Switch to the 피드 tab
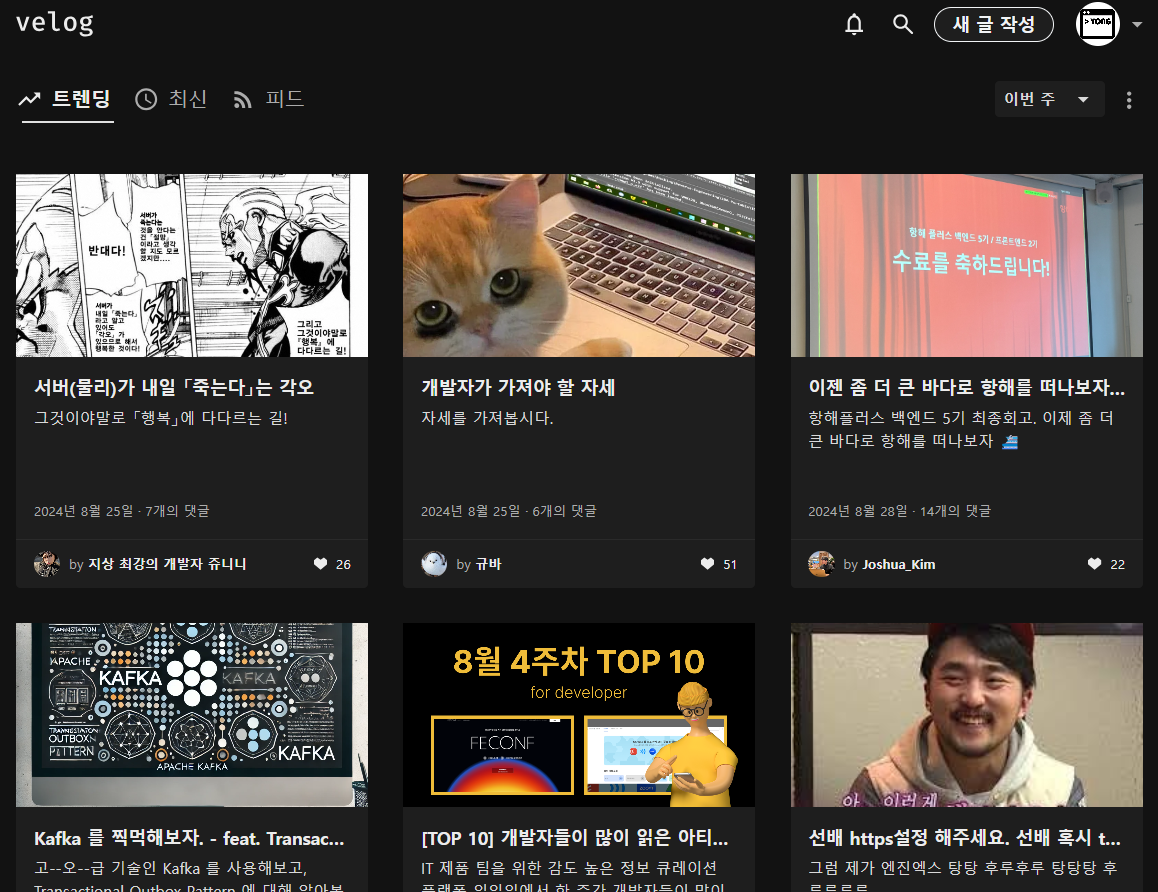 pos(283,99)
